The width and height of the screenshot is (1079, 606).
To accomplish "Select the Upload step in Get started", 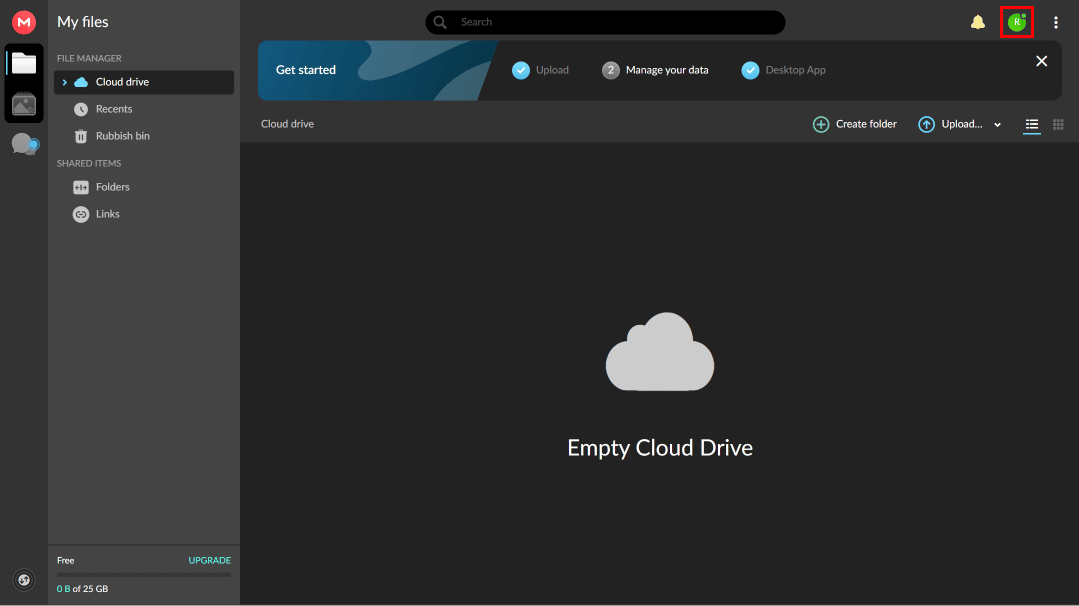I will pyautogui.click(x=540, y=70).
